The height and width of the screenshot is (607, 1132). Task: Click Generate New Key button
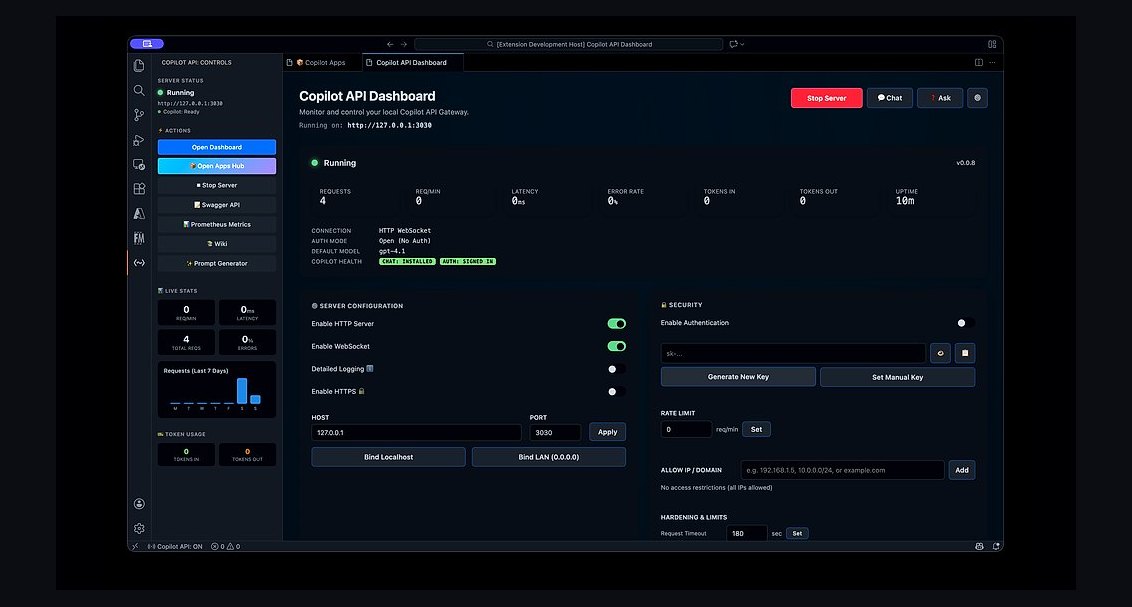coord(738,377)
